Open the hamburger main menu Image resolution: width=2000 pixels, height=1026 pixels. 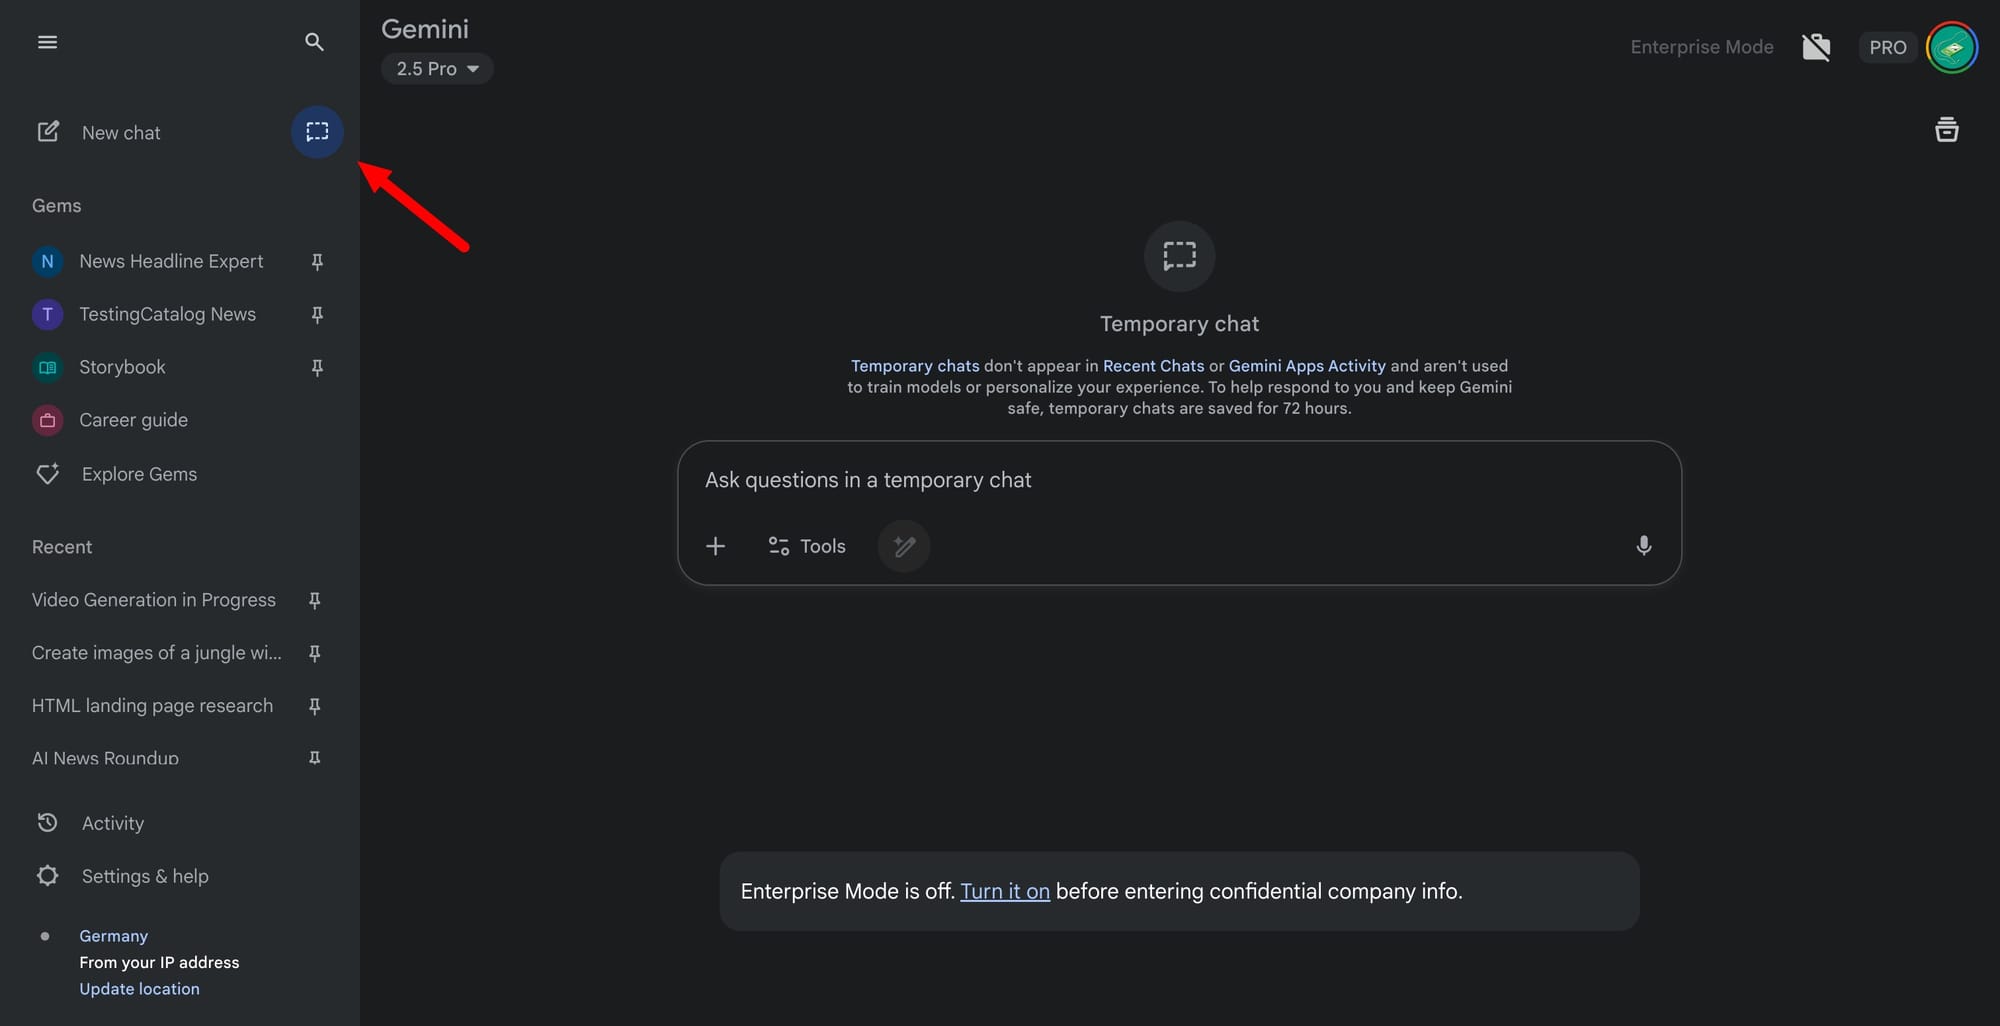pyautogui.click(x=47, y=42)
